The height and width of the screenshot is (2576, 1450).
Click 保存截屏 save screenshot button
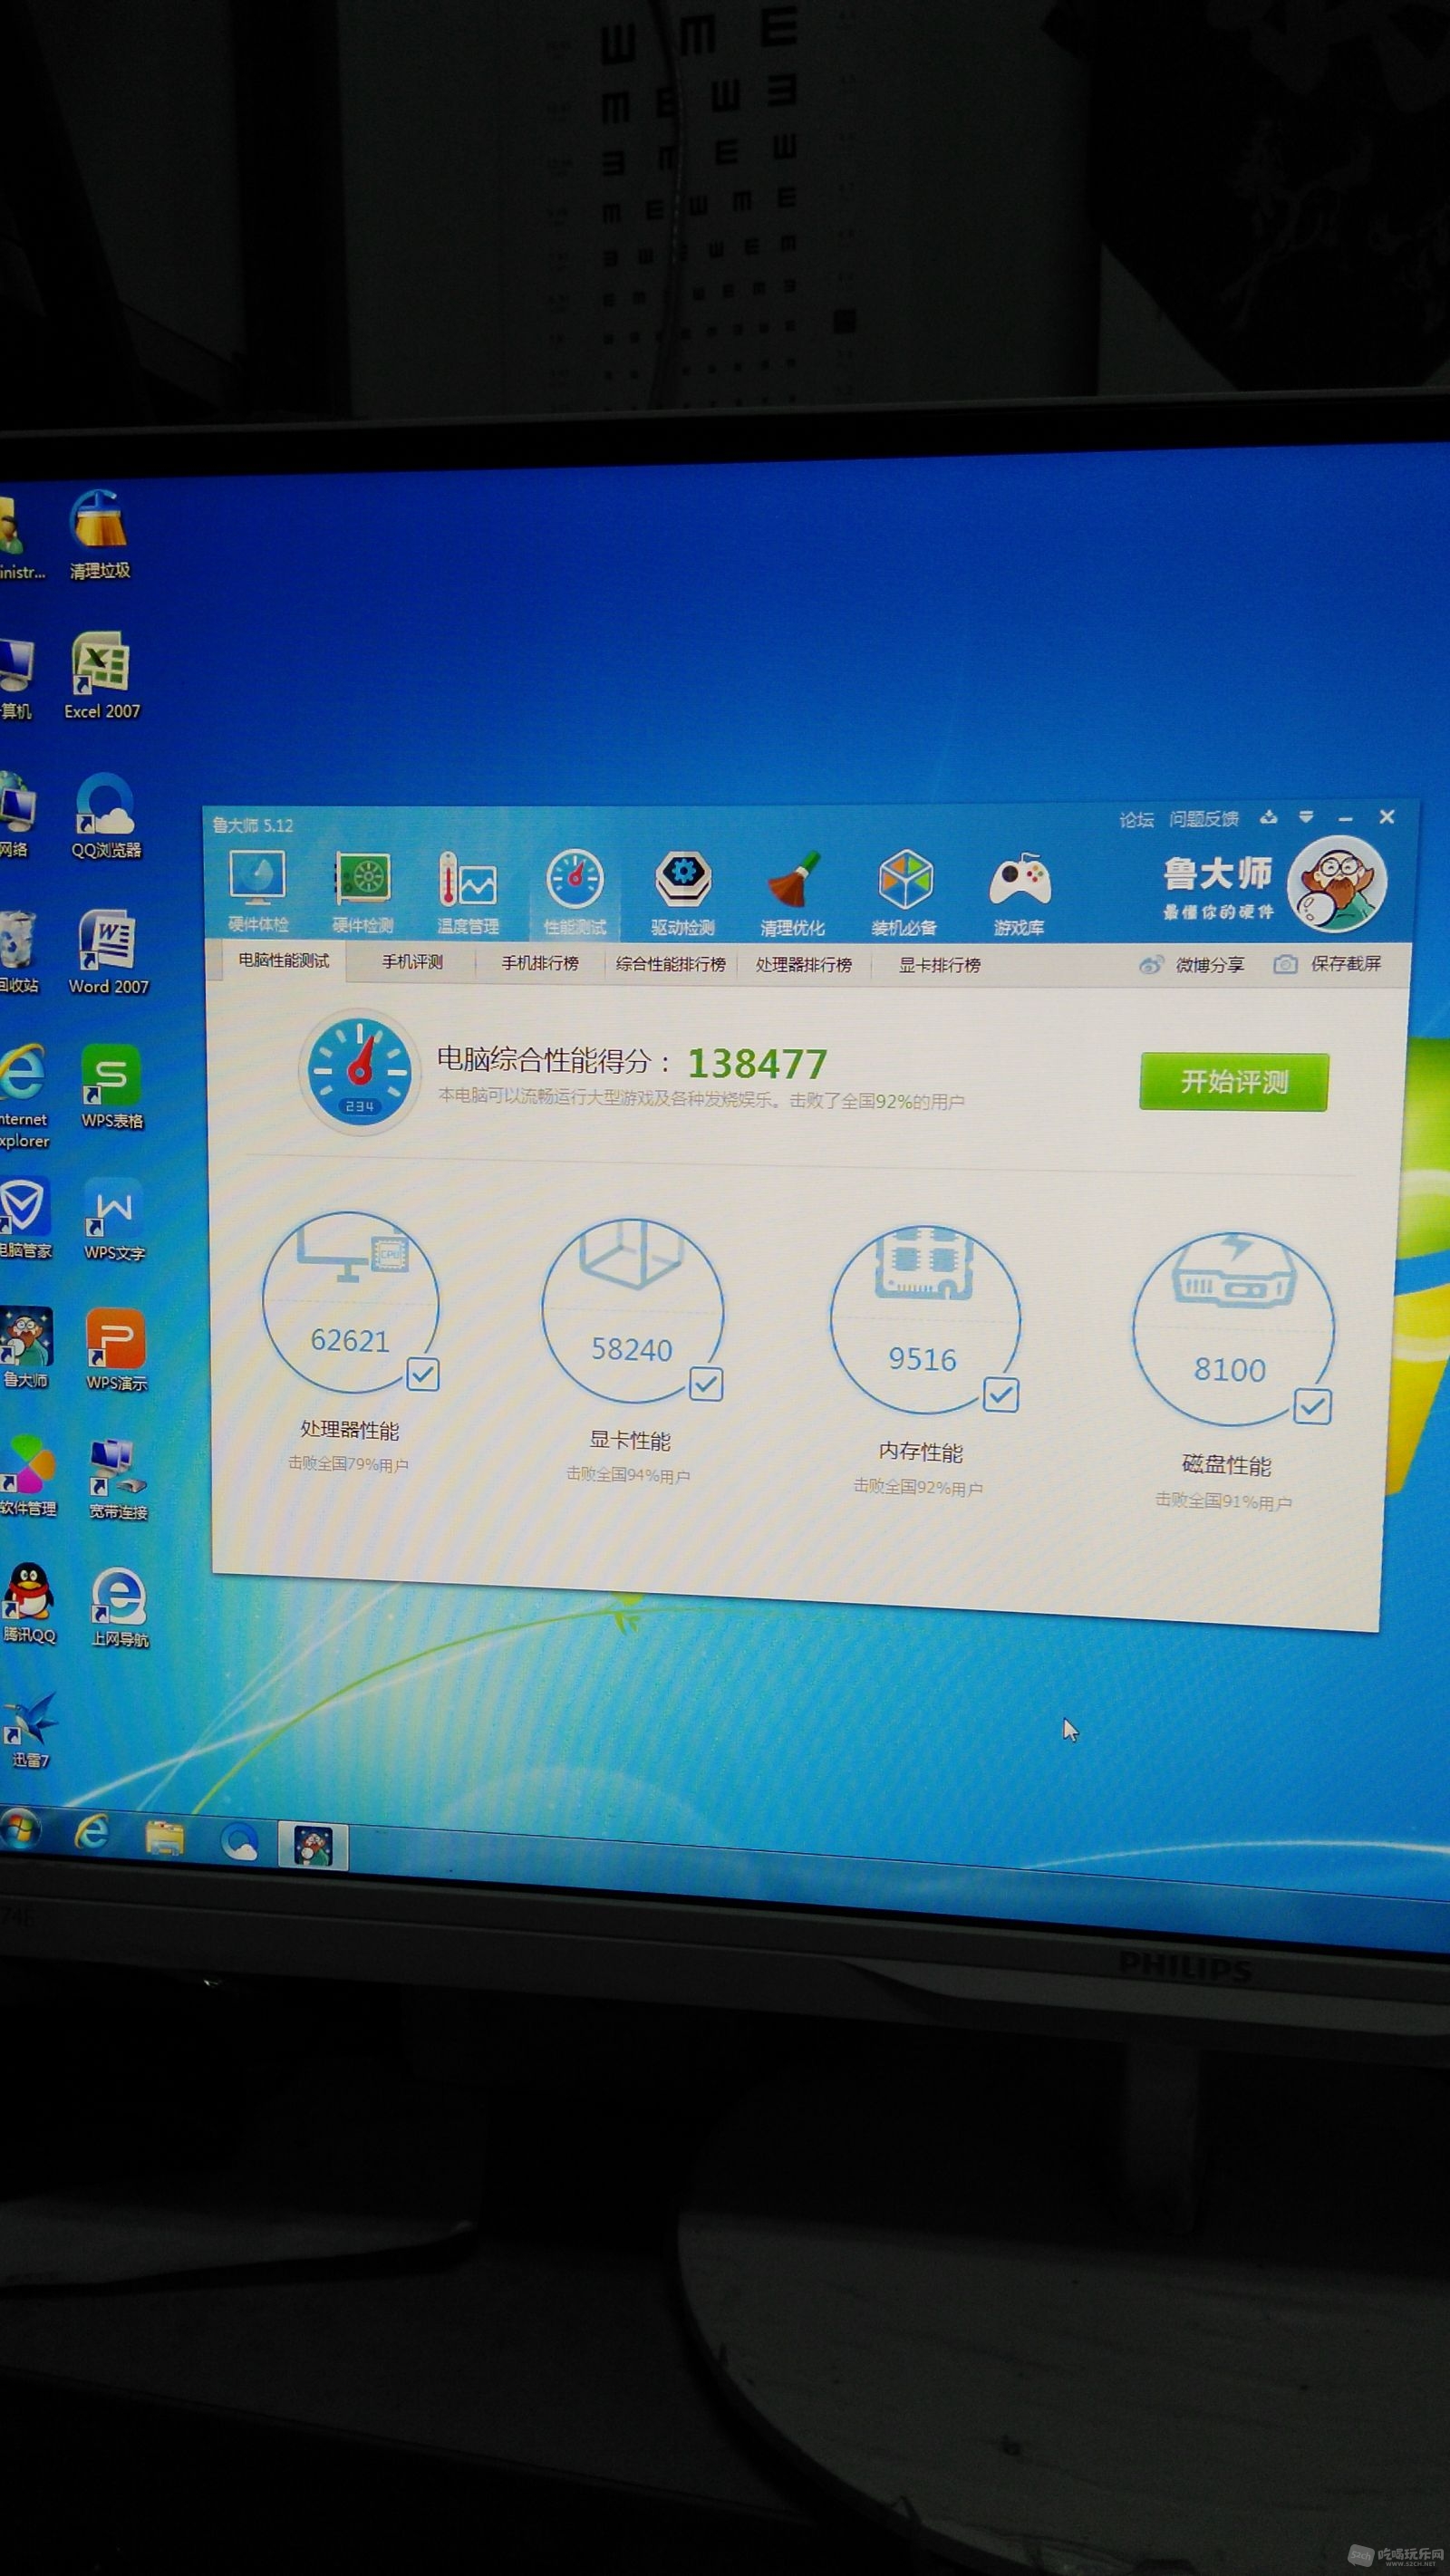(1328, 964)
